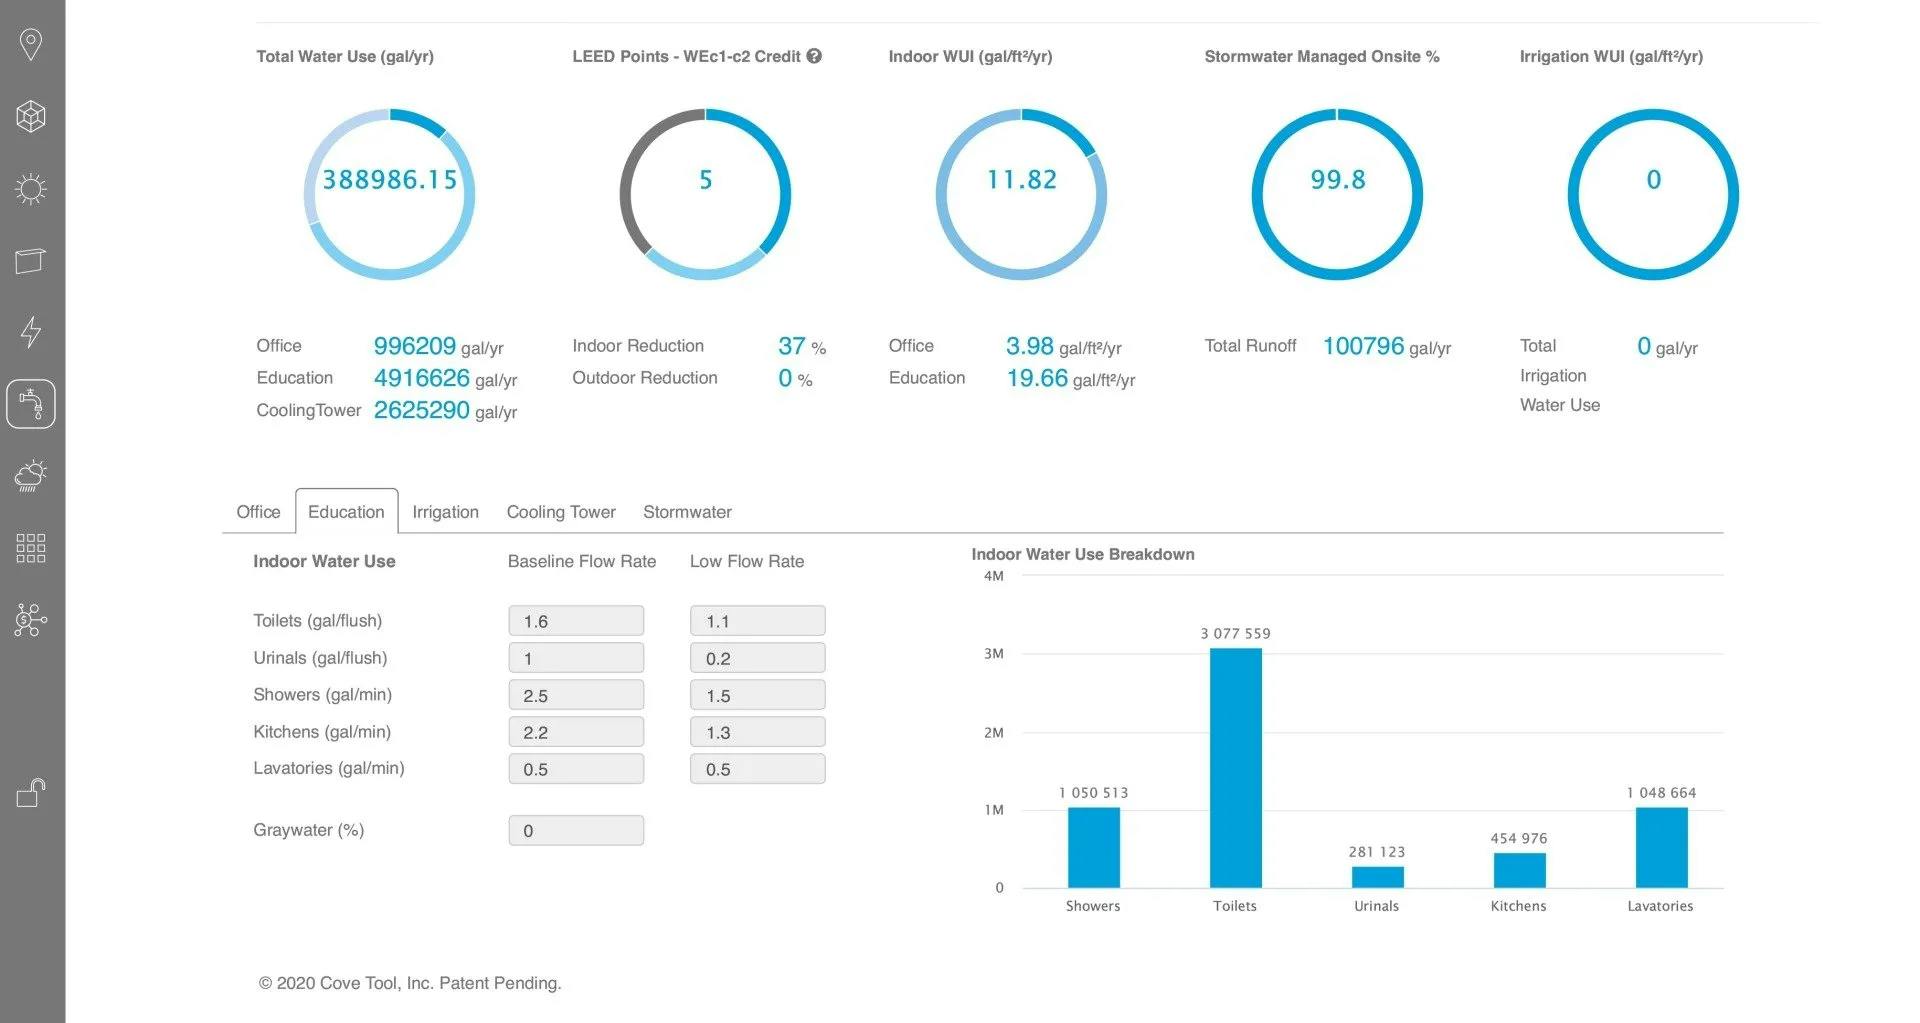Click the Kitchens low flow rate field

tap(758, 732)
